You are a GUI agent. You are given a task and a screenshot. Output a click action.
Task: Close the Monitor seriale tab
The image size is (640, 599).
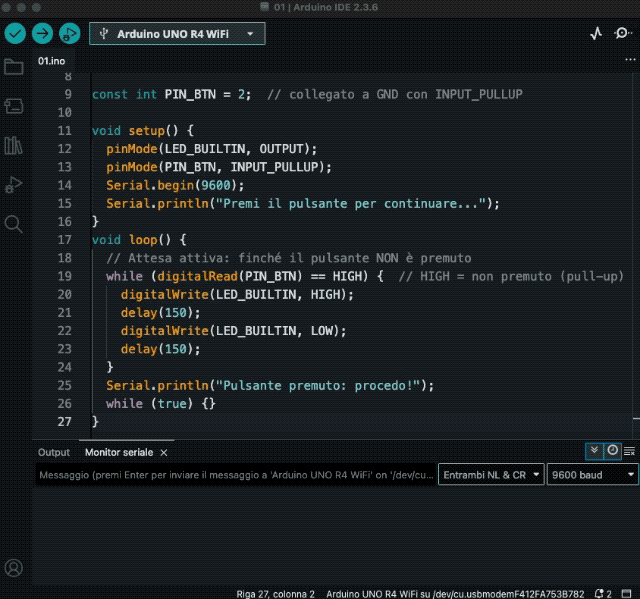tap(164, 453)
